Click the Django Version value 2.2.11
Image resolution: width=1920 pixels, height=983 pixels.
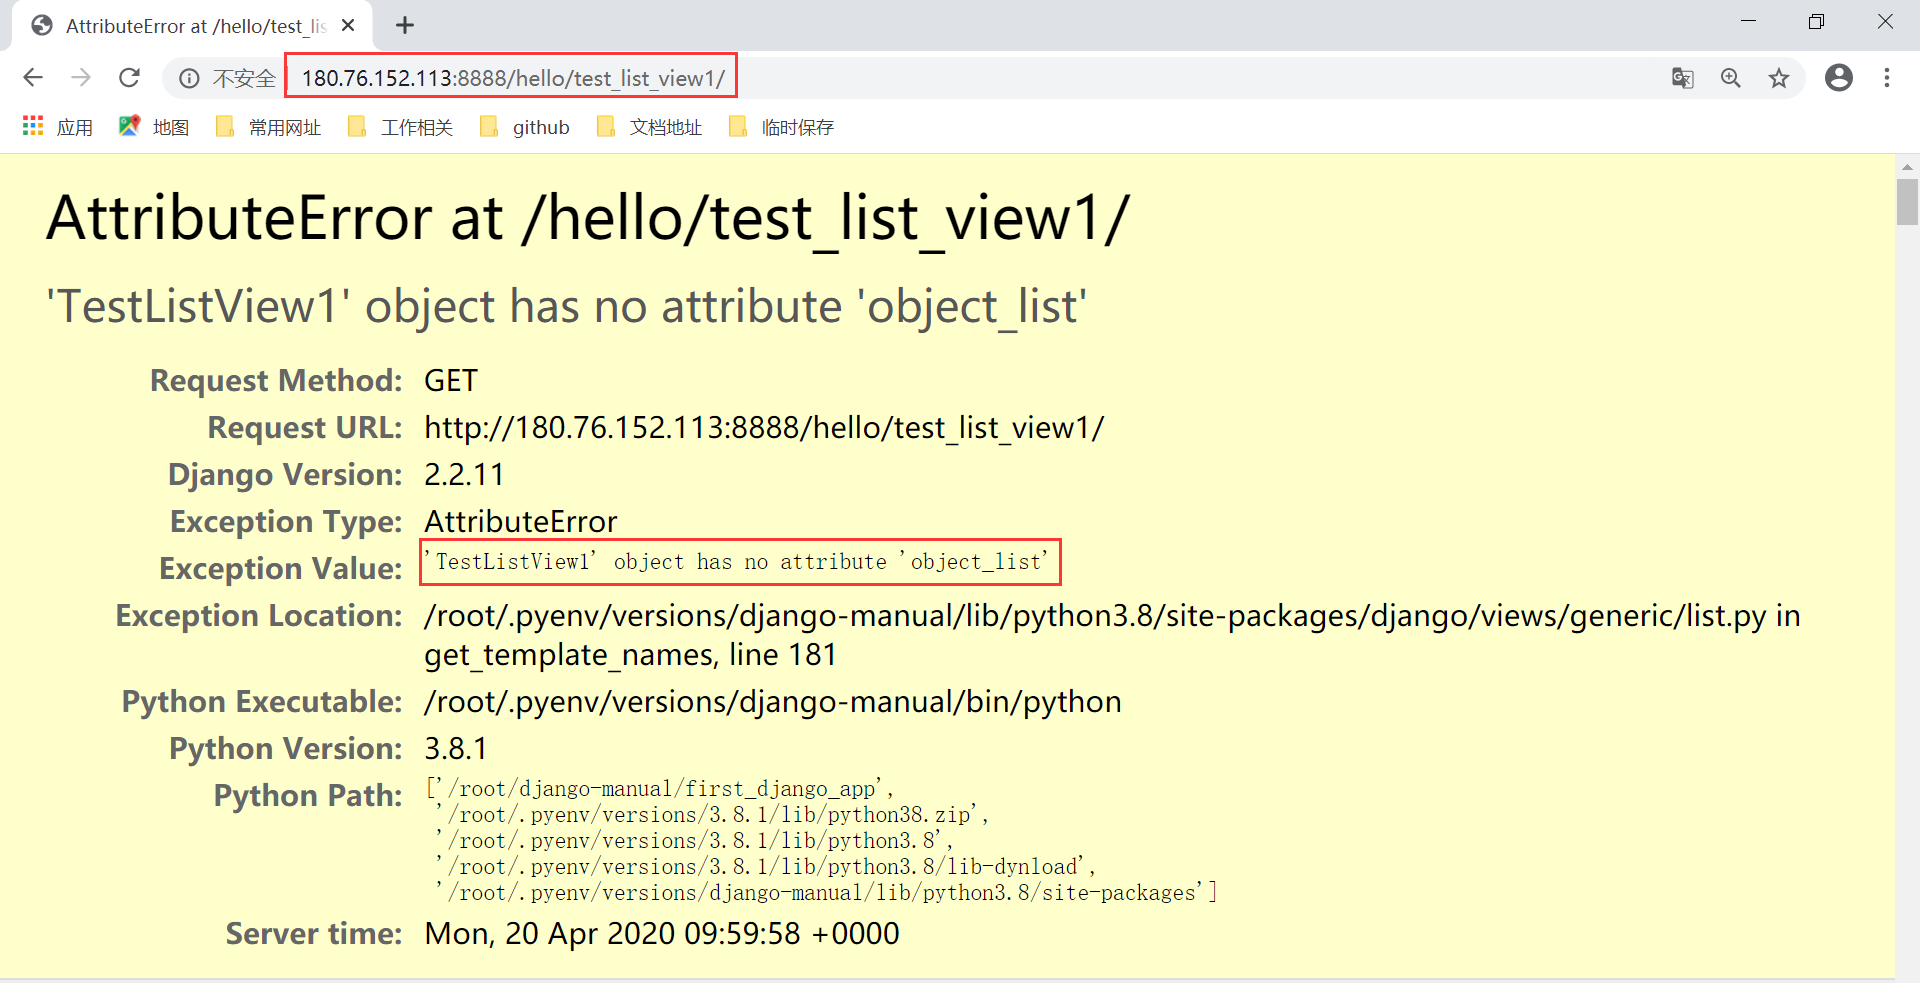pos(464,475)
